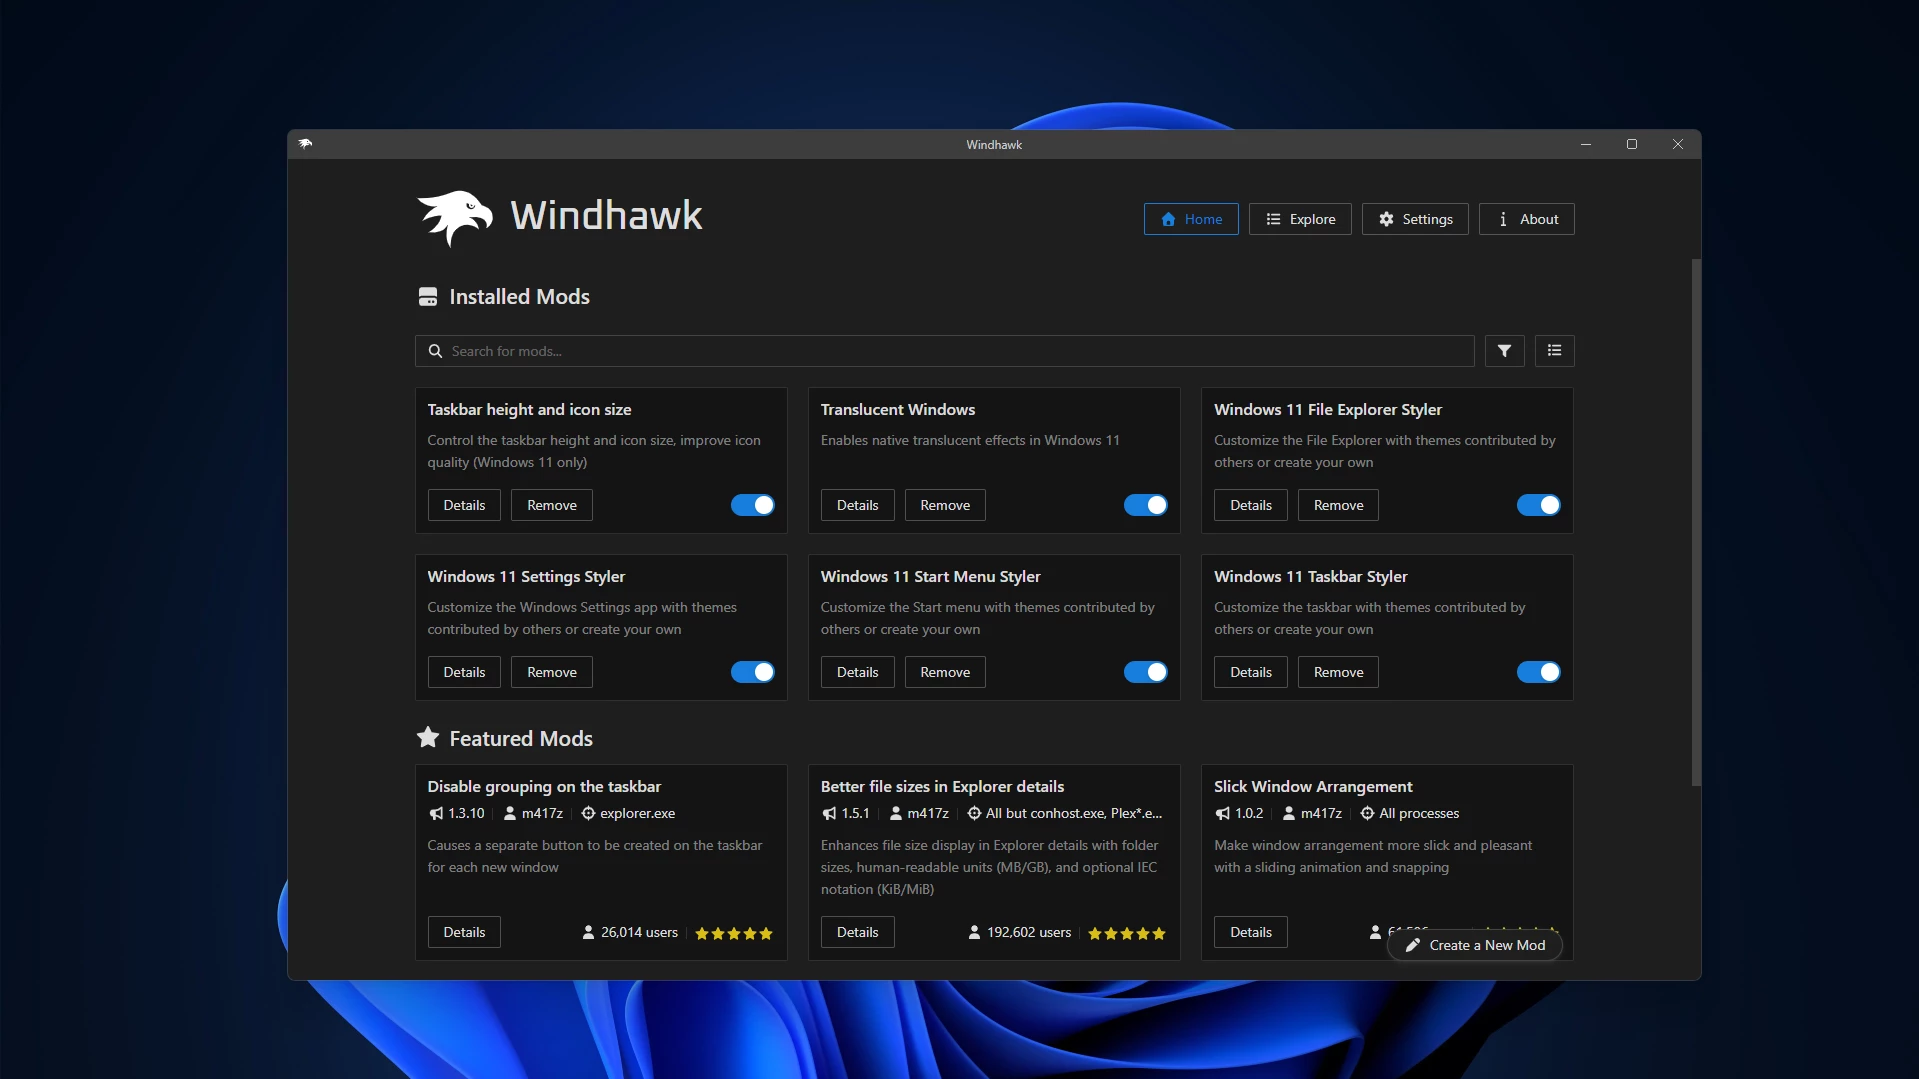Click the search magnifier icon

435,351
